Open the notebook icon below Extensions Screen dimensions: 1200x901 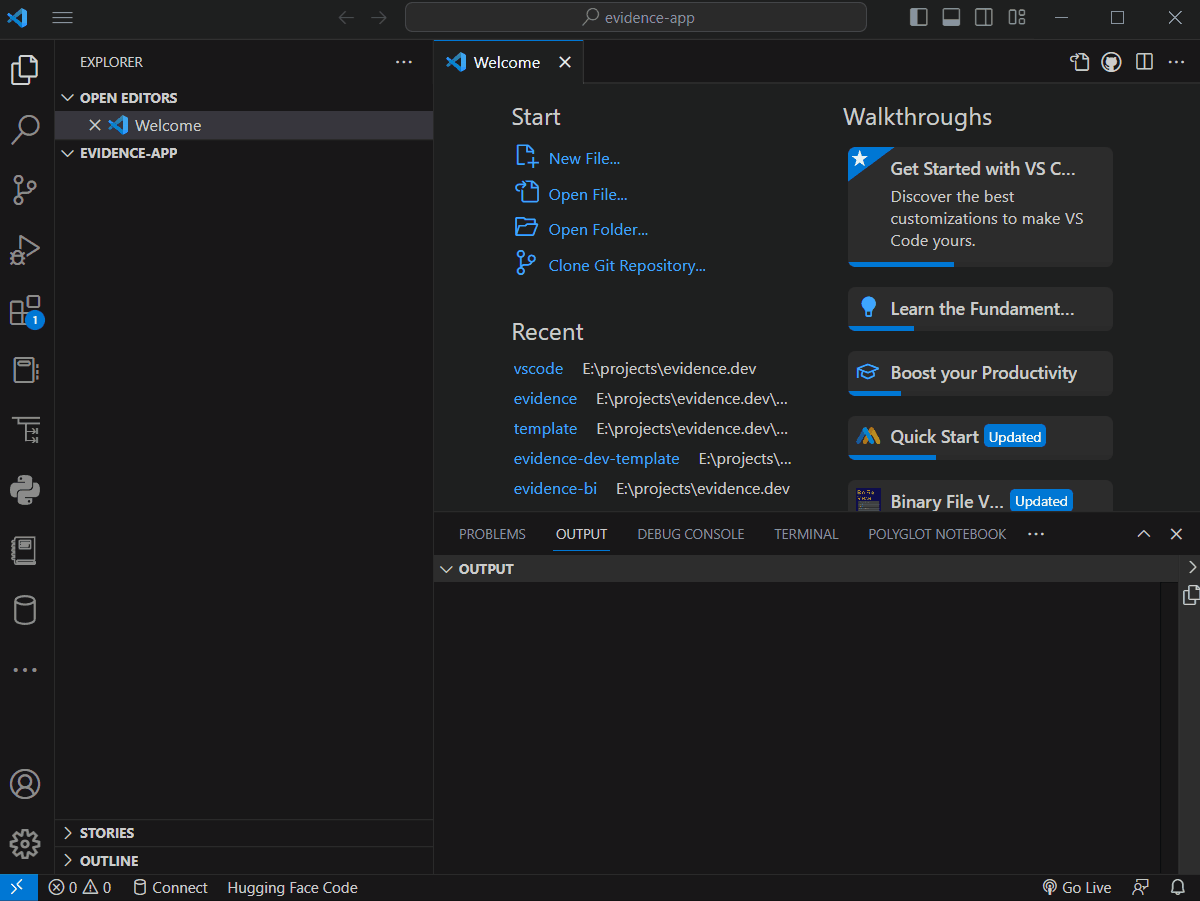pyautogui.click(x=25, y=370)
